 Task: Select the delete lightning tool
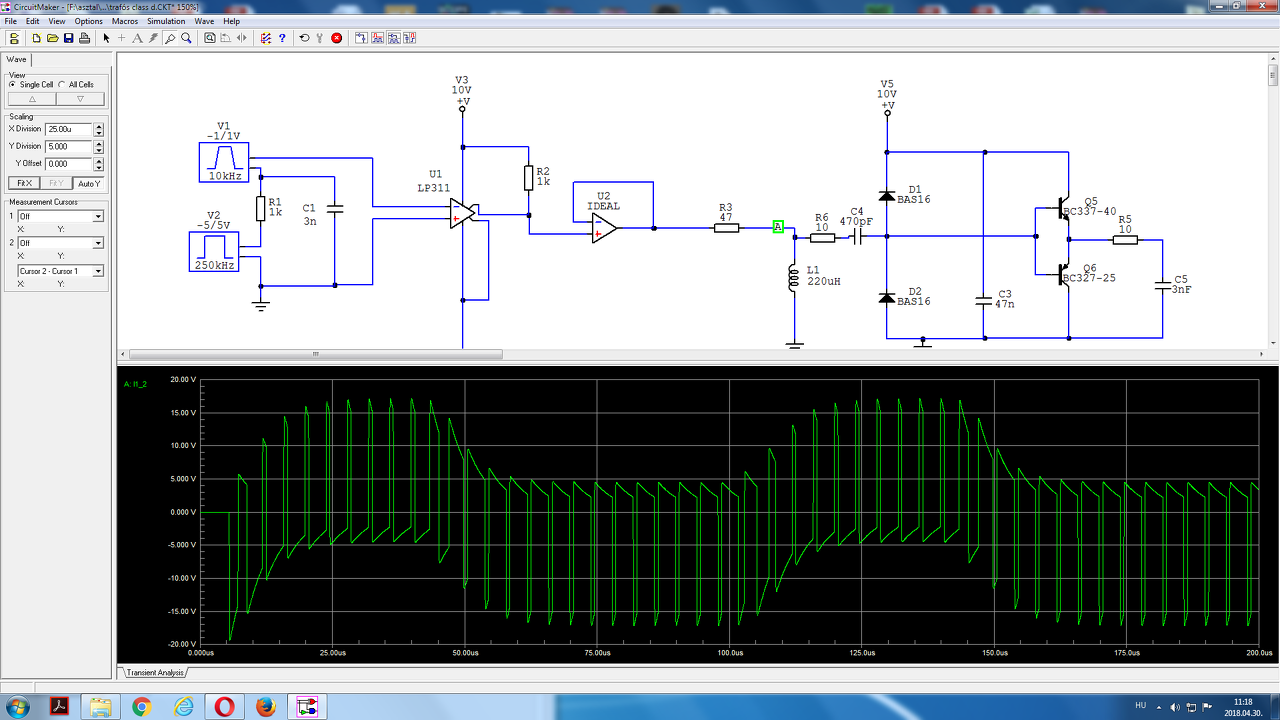[153, 38]
